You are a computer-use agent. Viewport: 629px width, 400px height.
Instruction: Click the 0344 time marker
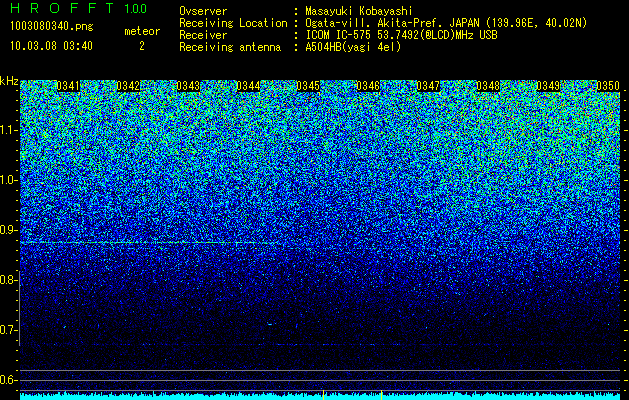248,86
